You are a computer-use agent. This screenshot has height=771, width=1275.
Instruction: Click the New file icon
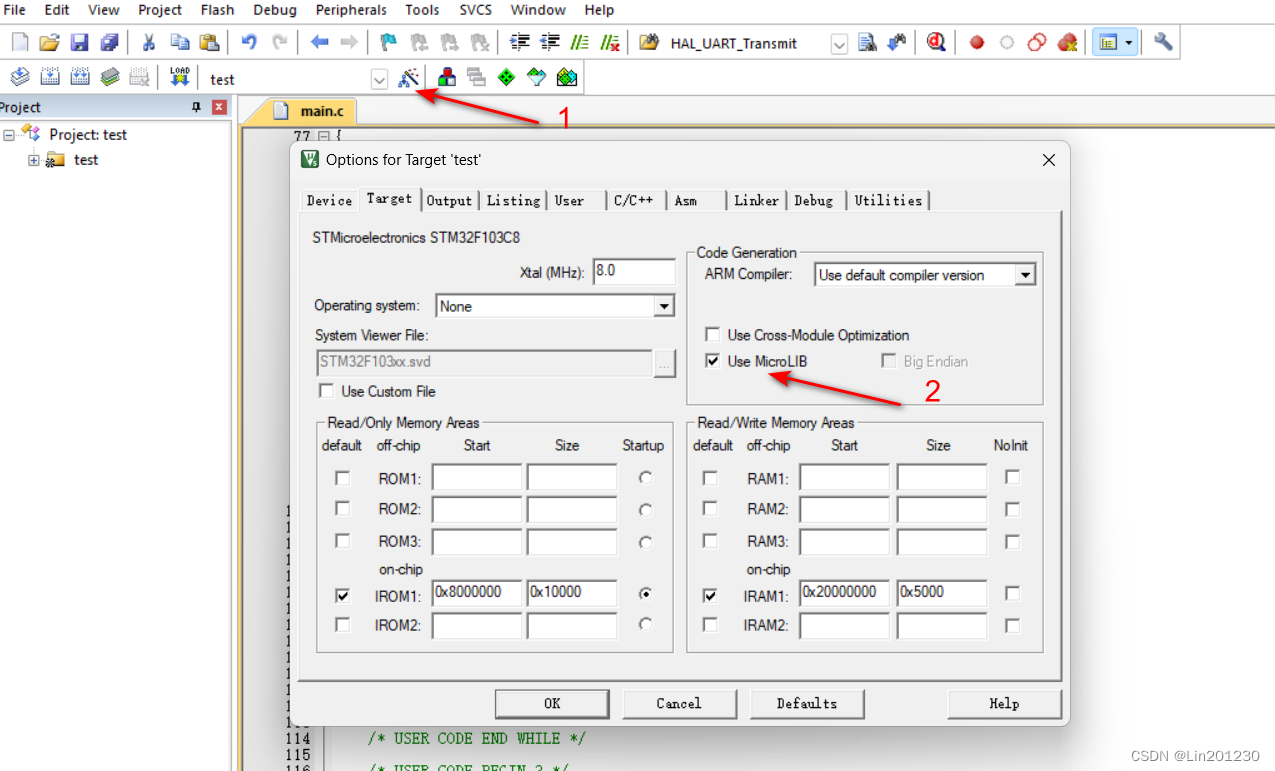(x=20, y=42)
